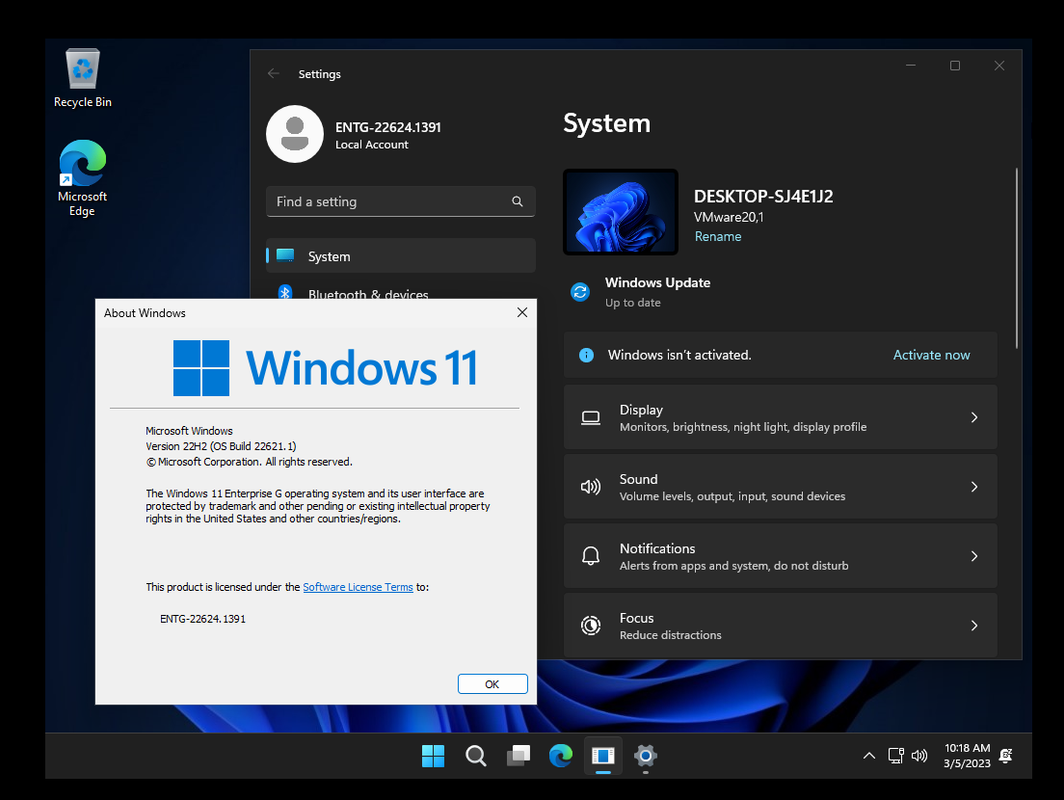Click the user account avatar picture
This screenshot has width=1064, height=800.
[294, 134]
